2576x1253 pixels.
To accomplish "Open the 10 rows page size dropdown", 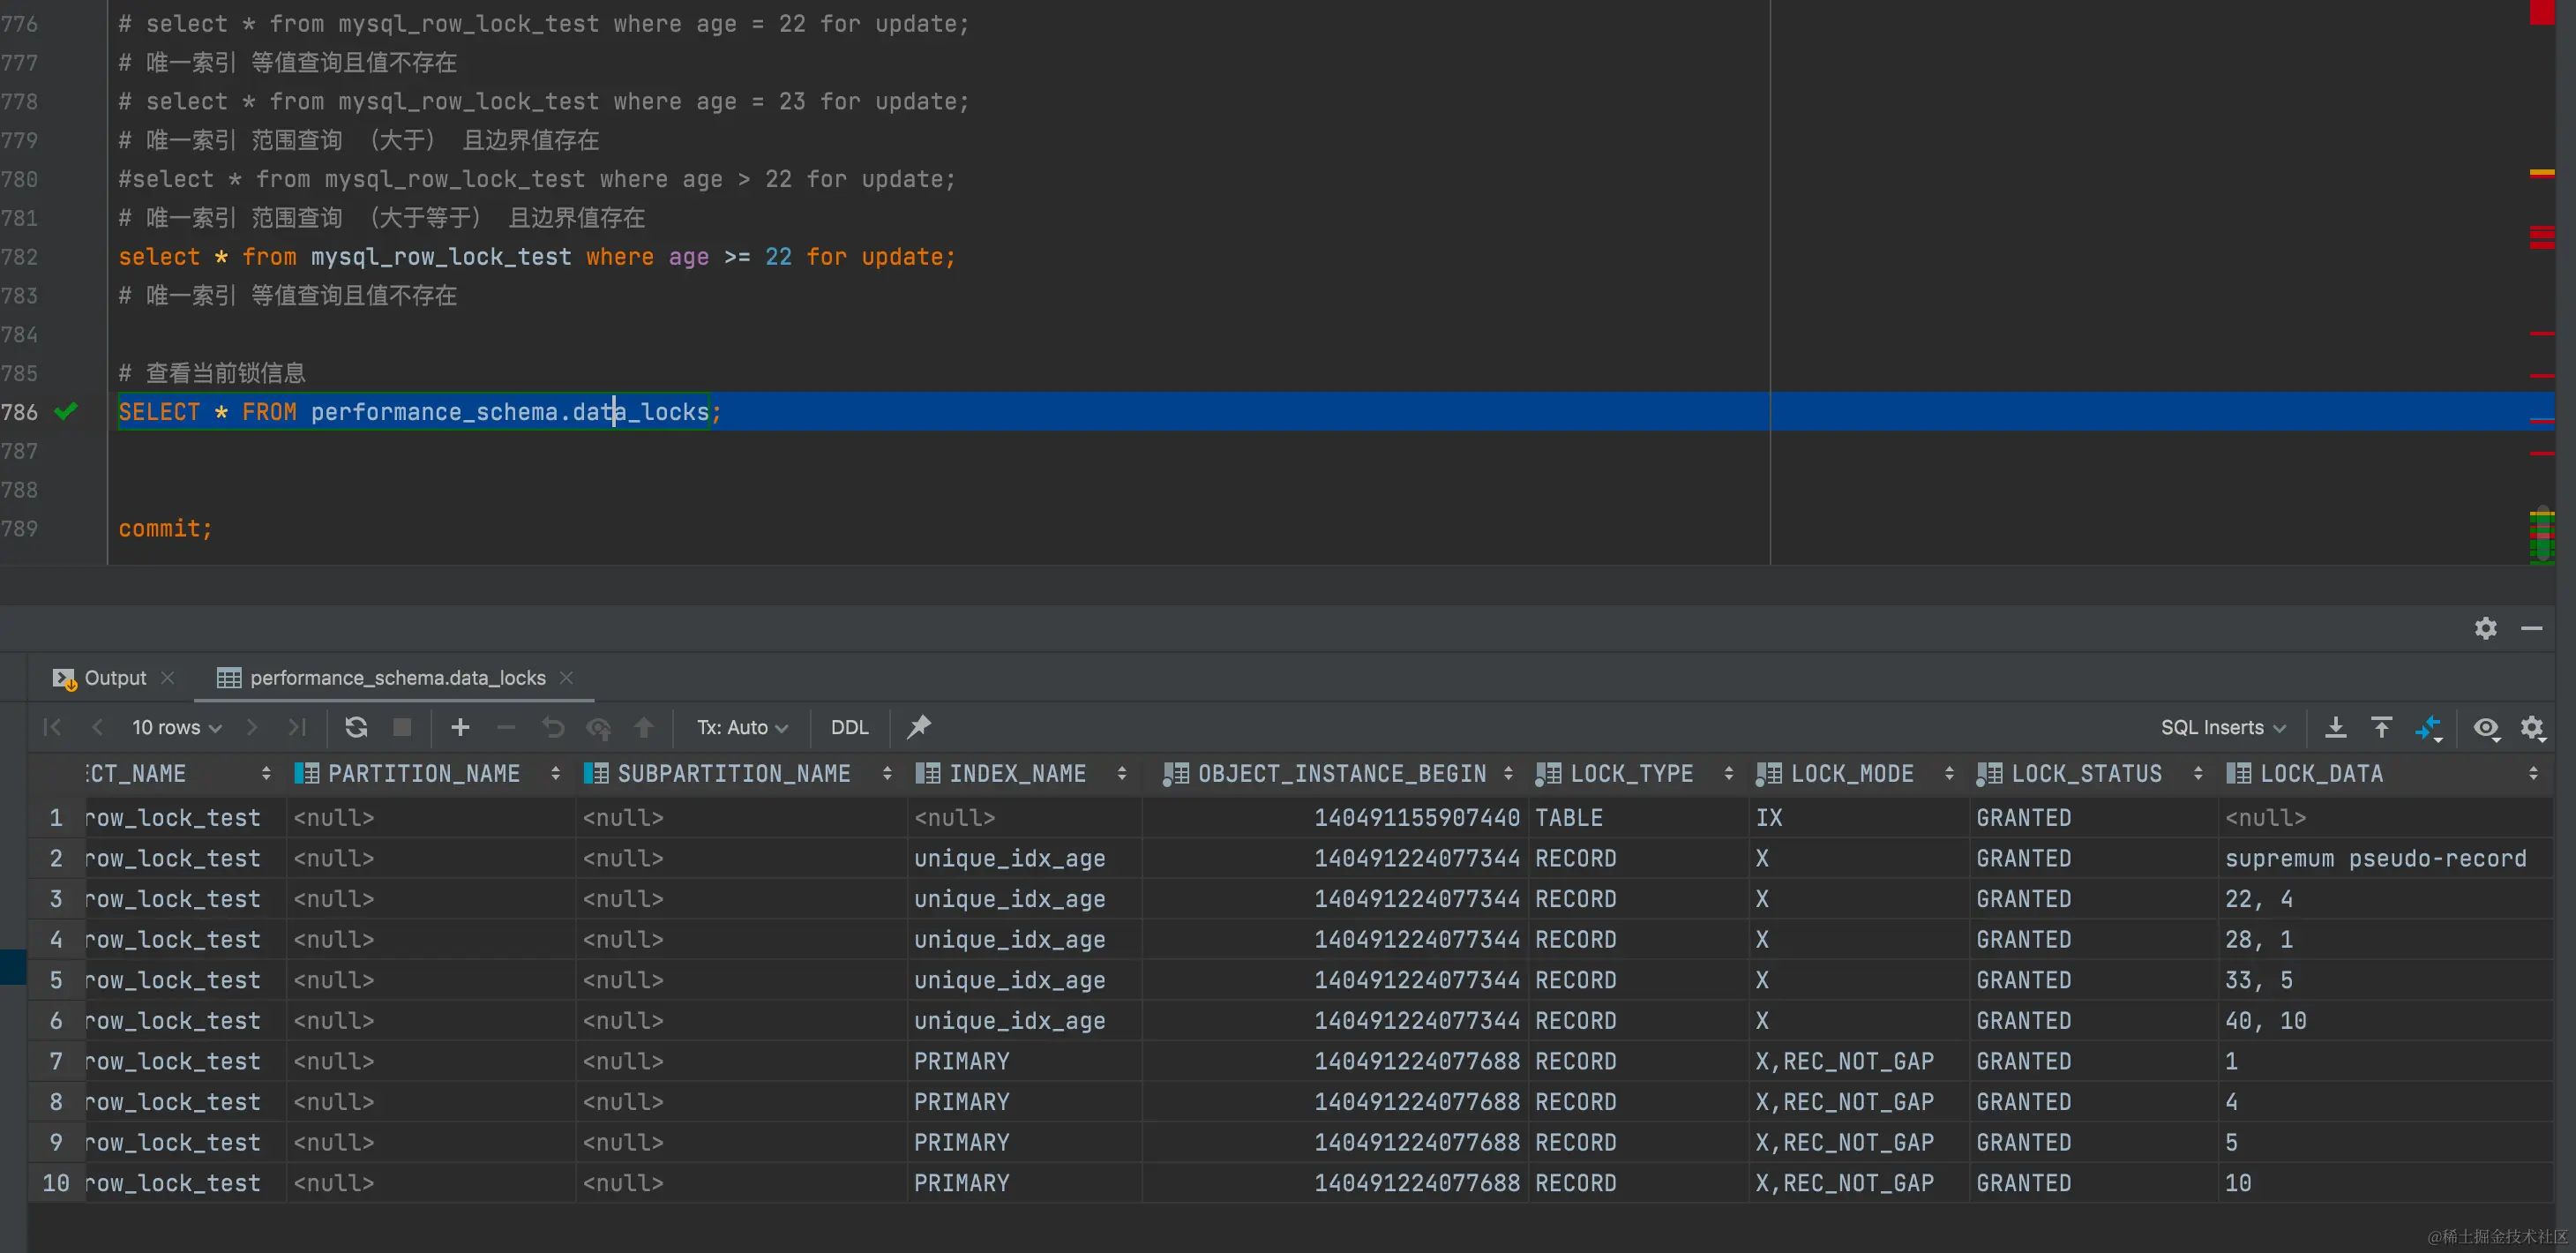I will coord(176,727).
